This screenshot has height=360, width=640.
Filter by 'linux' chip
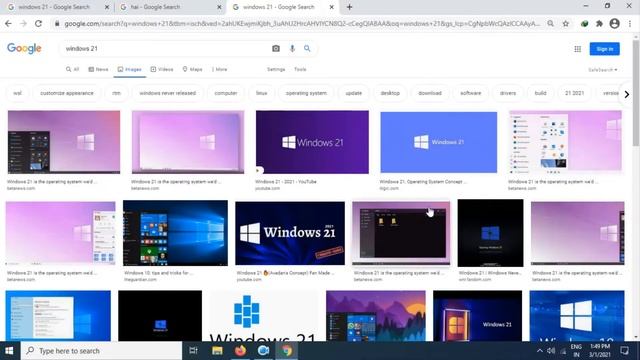(262, 93)
